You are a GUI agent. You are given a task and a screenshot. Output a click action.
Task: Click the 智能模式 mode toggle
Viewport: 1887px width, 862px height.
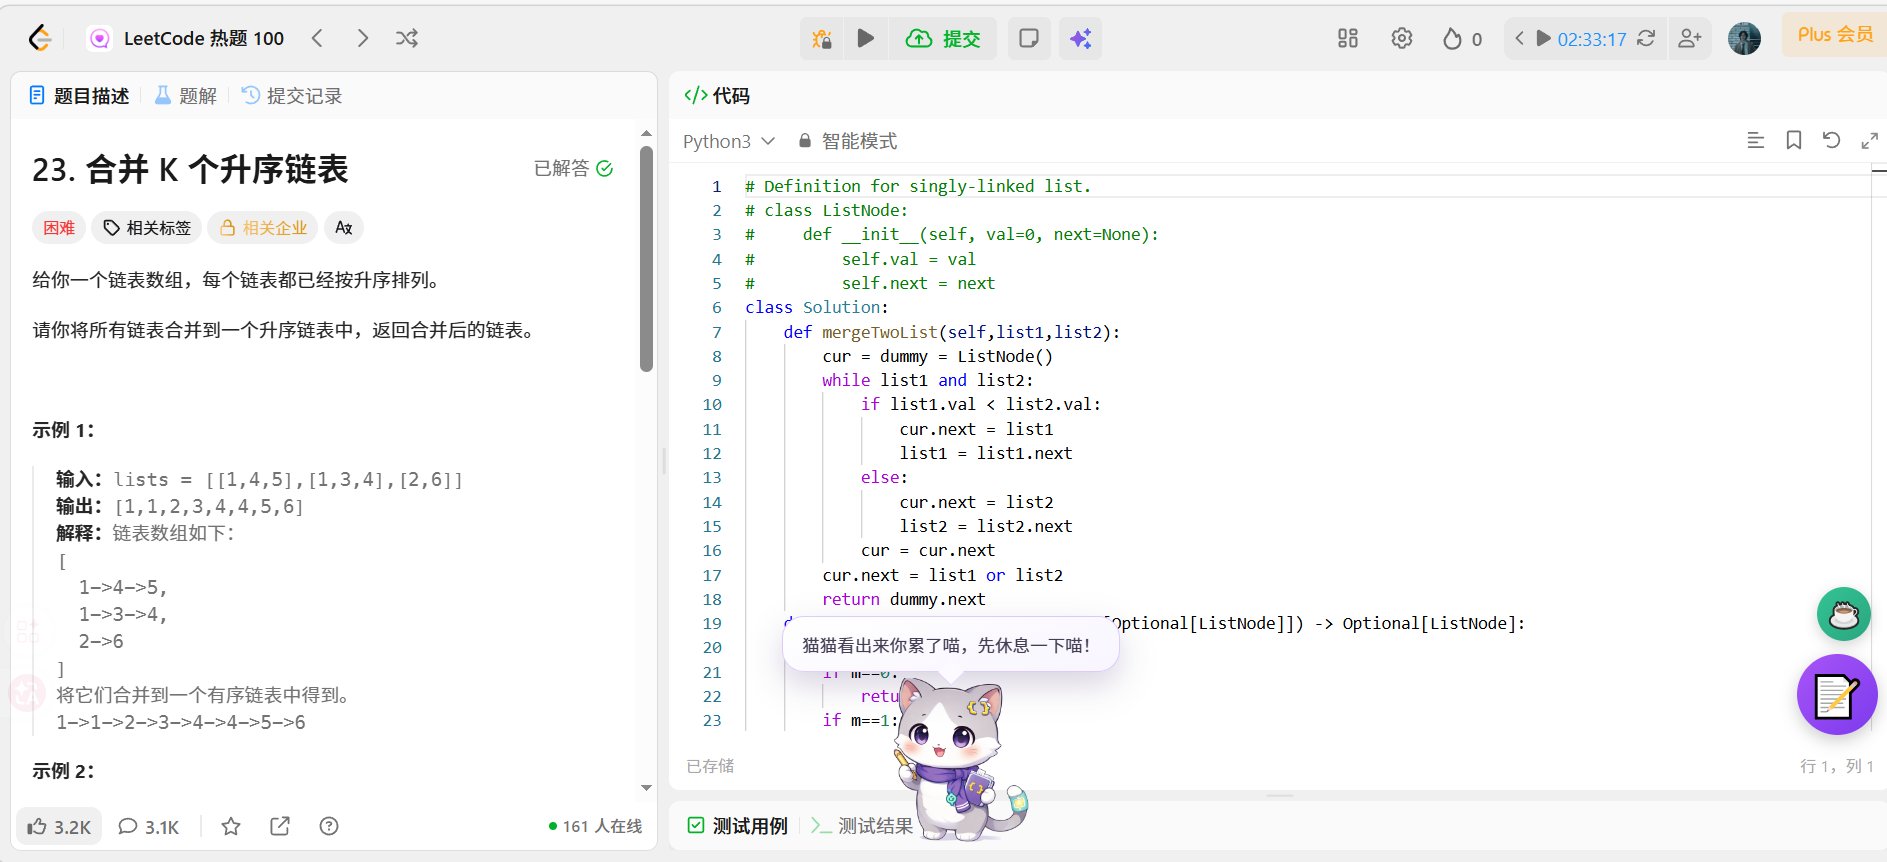[x=848, y=141]
